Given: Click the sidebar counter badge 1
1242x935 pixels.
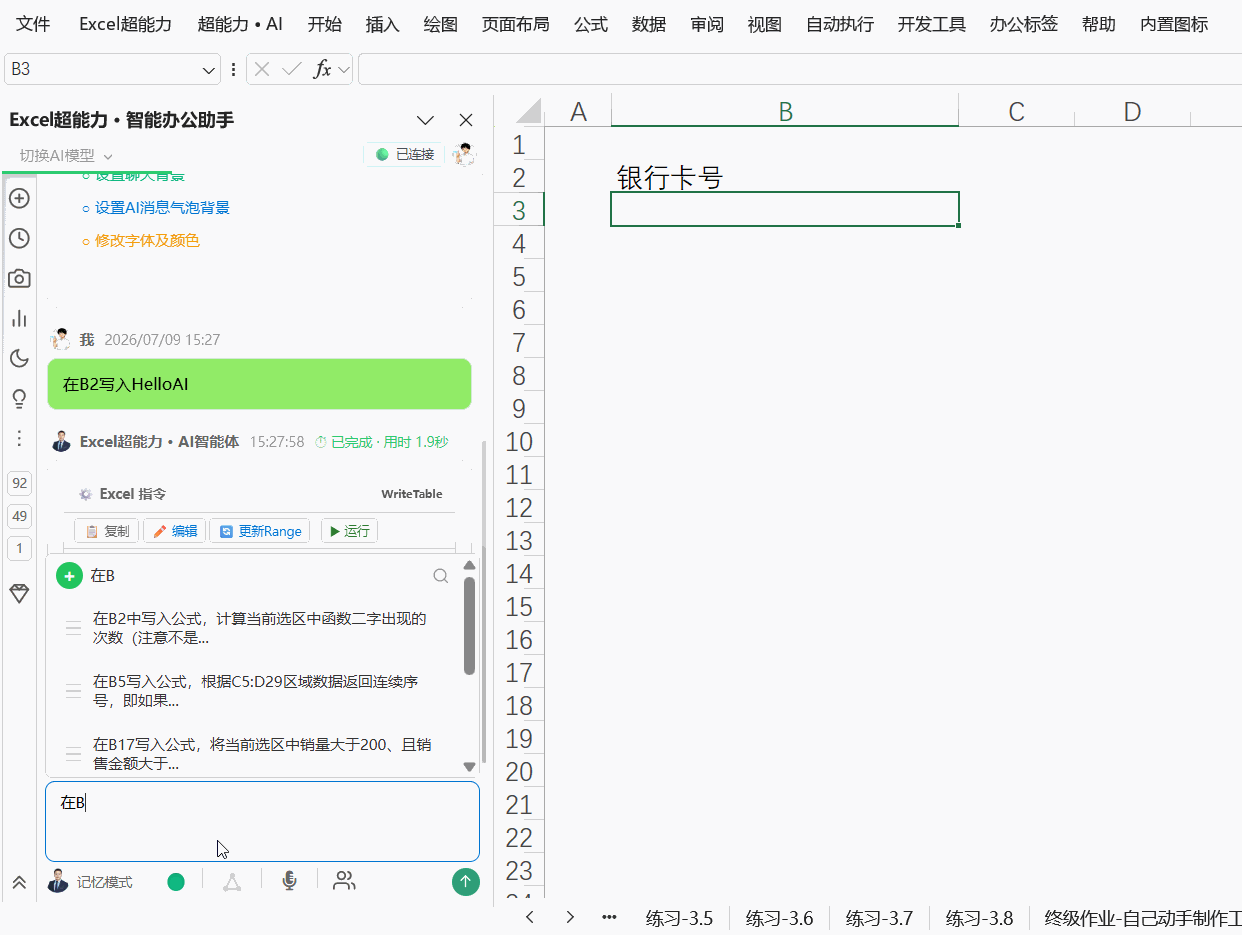Looking at the screenshot, I should (19, 548).
